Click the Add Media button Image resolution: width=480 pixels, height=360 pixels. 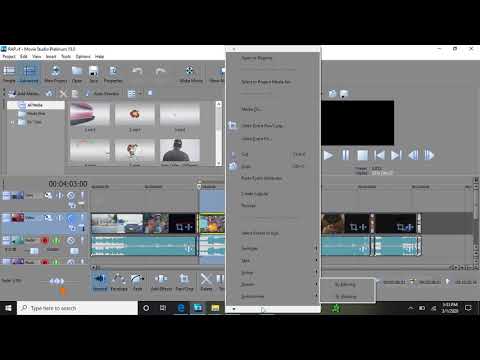[23, 93]
